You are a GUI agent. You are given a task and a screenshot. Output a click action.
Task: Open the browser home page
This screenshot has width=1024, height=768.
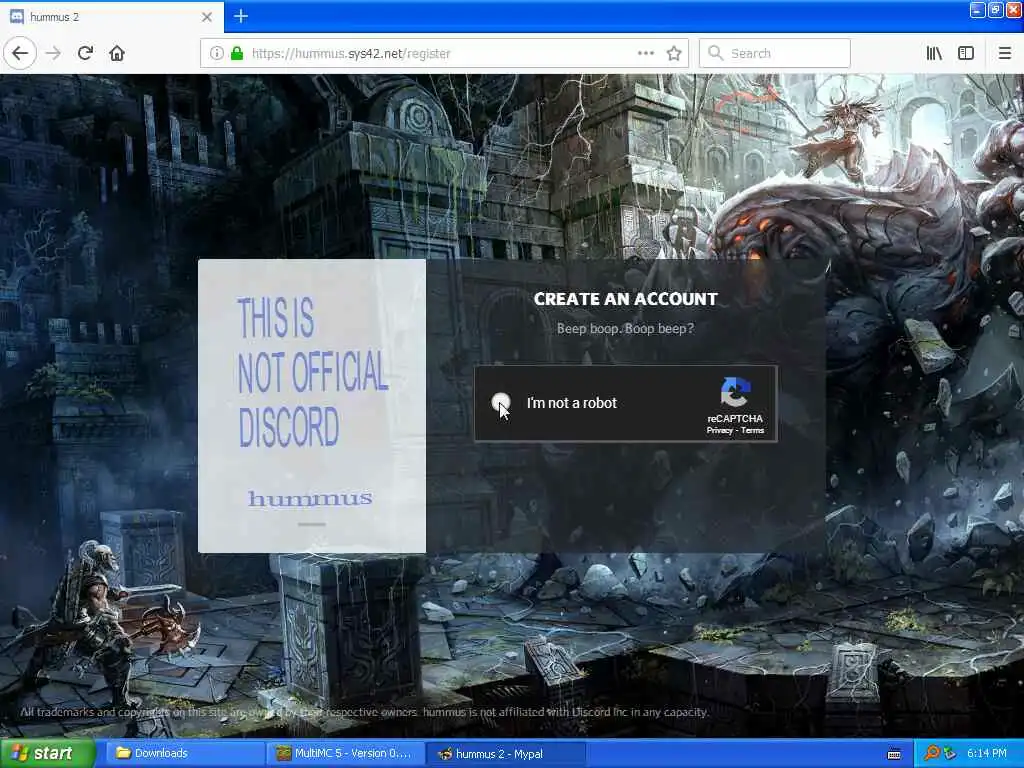(117, 53)
